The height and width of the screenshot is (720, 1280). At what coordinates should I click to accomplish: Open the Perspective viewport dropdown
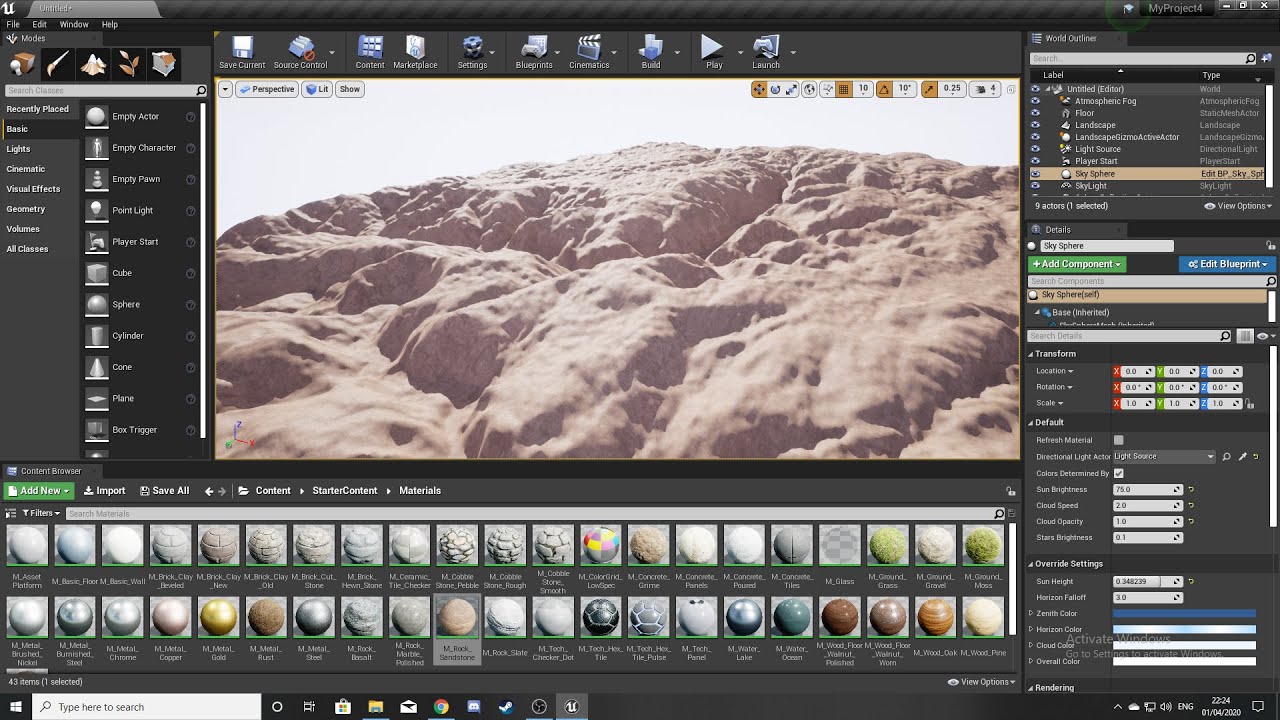point(266,89)
